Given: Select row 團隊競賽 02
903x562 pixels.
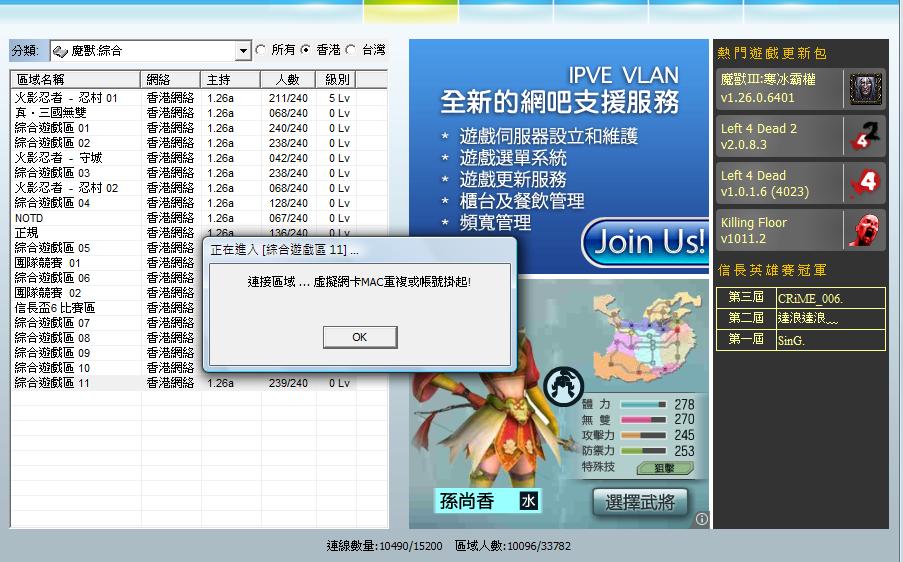Looking at the screenshot, I should click(107, 293).
